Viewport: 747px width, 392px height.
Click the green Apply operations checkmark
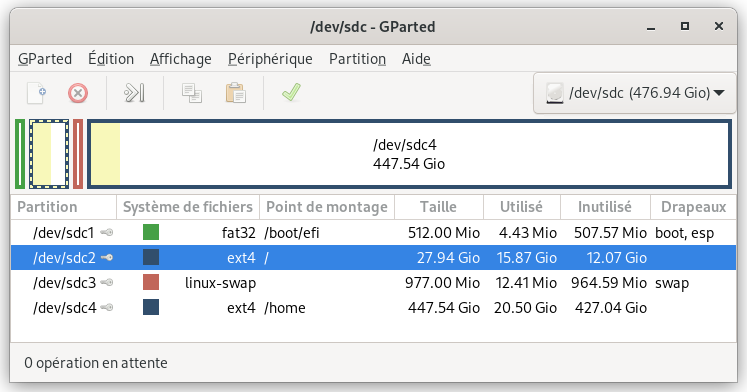point(291,92)
